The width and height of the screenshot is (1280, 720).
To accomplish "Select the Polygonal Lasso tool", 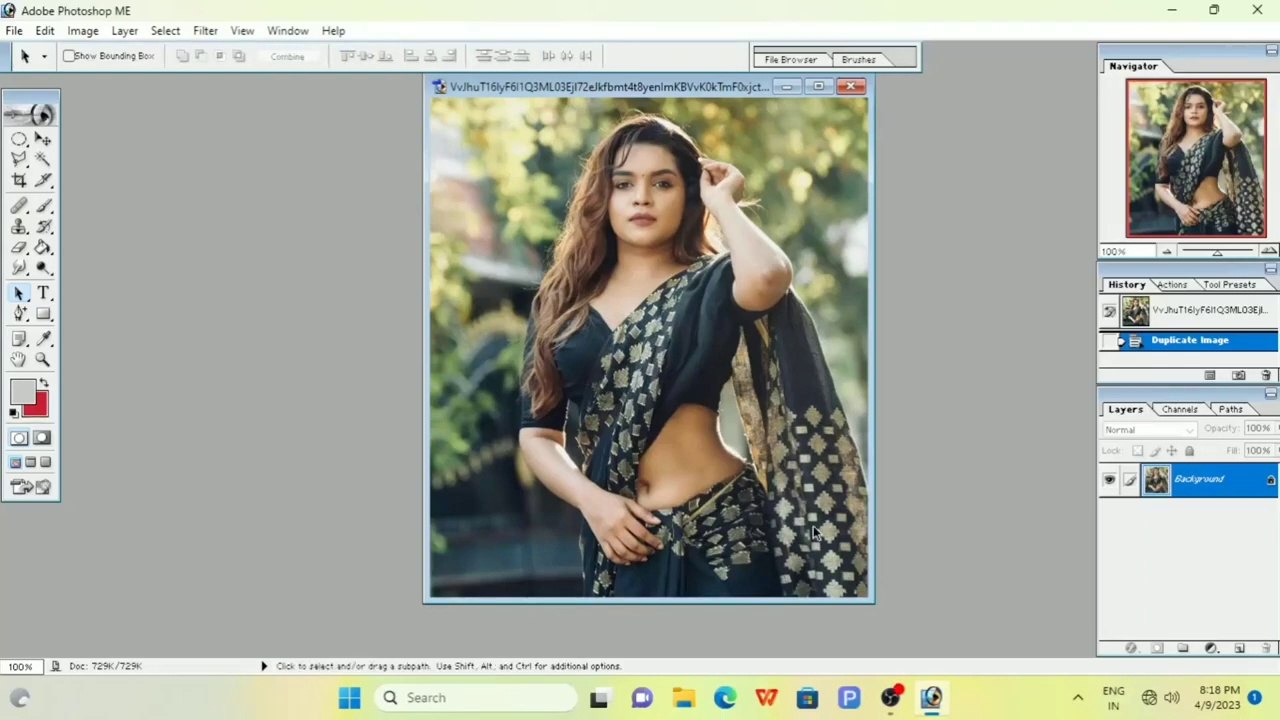I will 19,159.
